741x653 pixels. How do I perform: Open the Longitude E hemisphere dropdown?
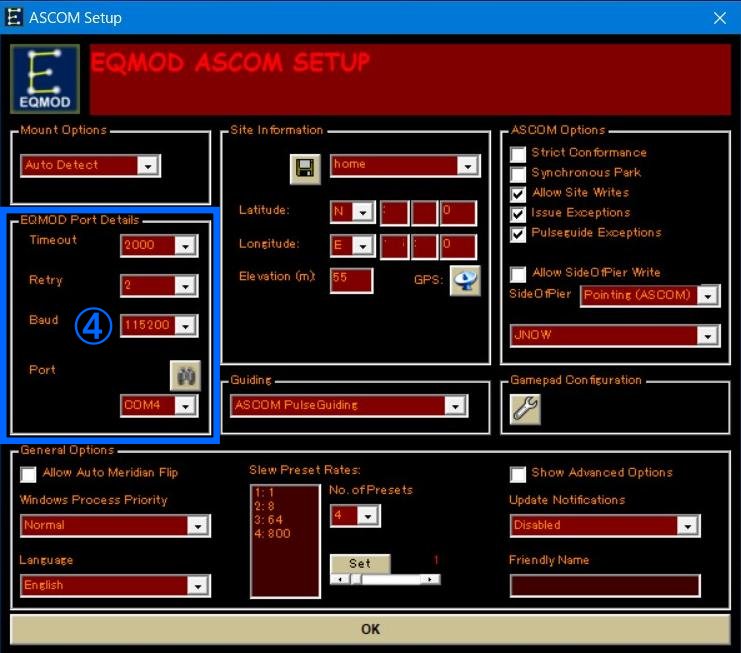coord(363,246)
